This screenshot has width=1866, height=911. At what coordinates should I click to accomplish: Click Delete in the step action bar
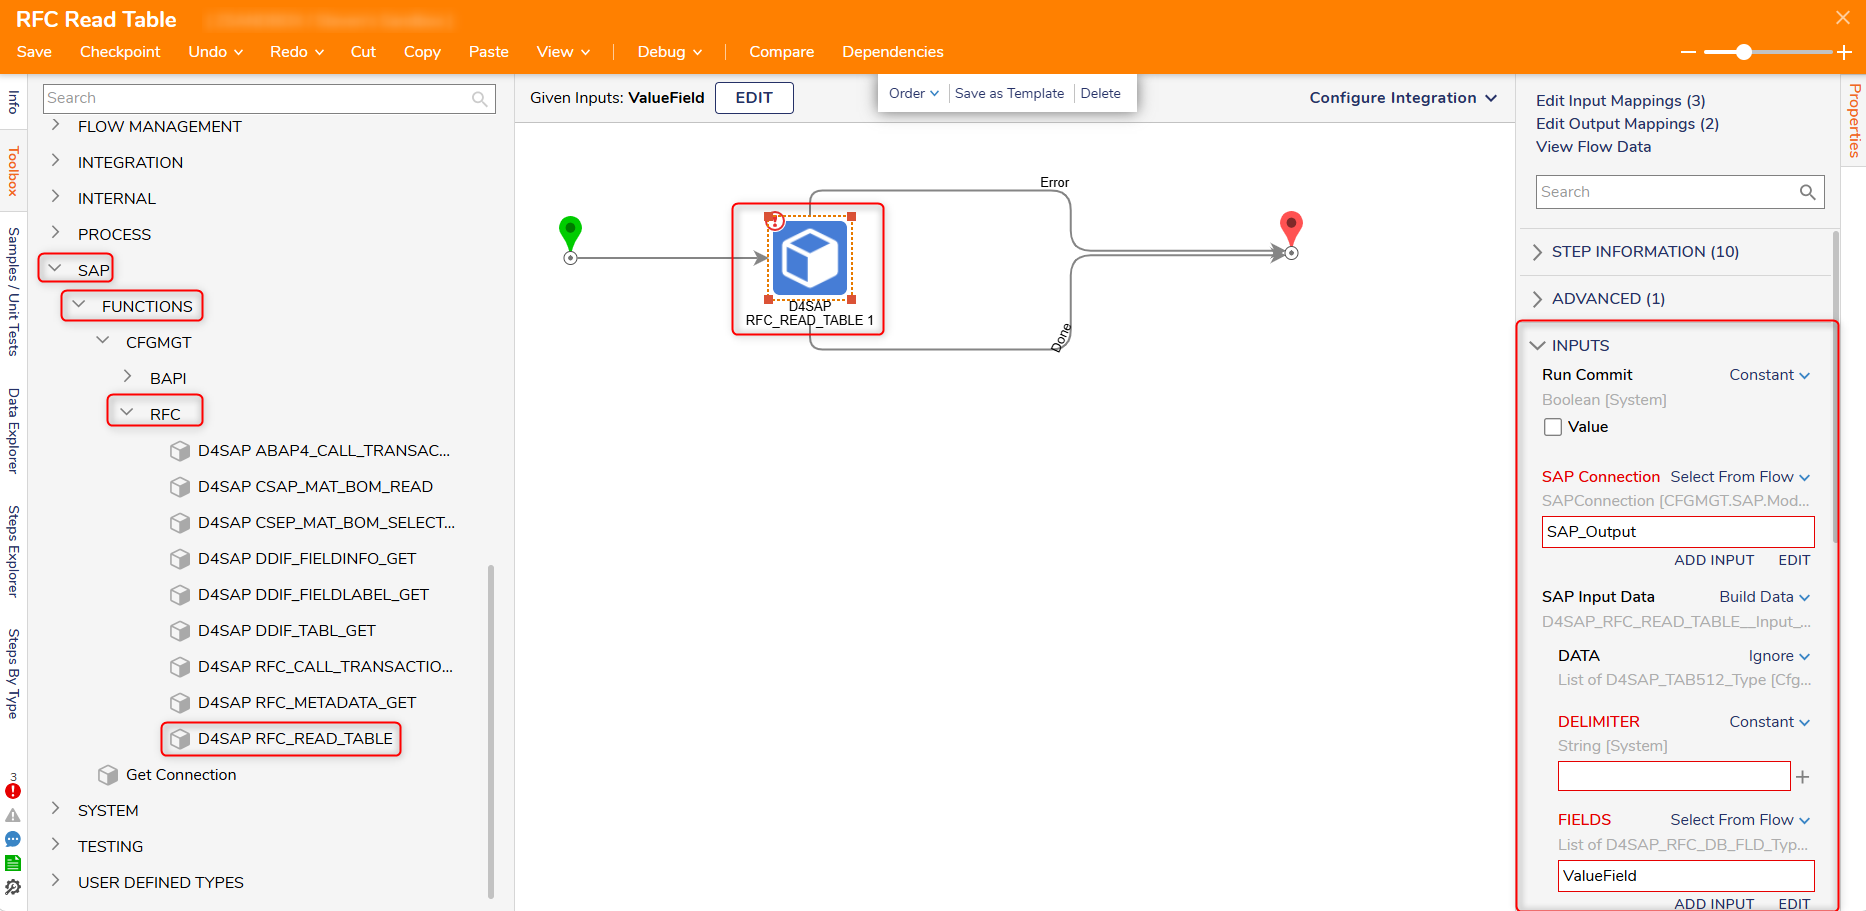(x=1100, y=93)
